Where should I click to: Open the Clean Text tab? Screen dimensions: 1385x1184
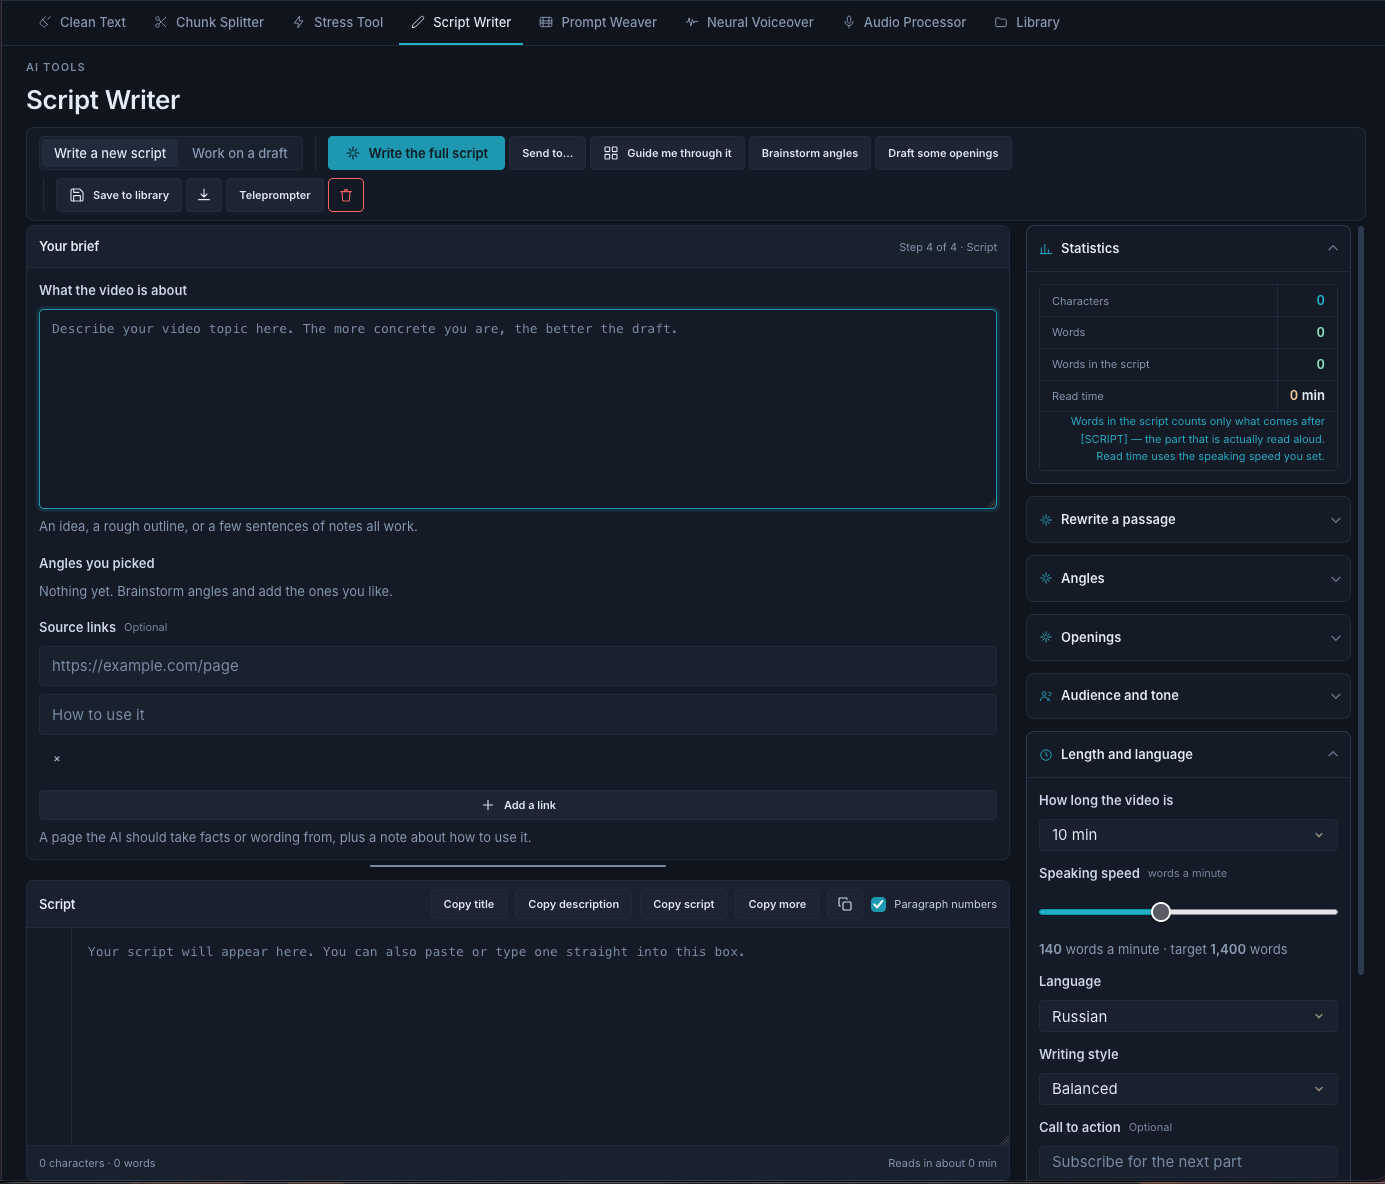pyautogui.click(x=82, y=22)
